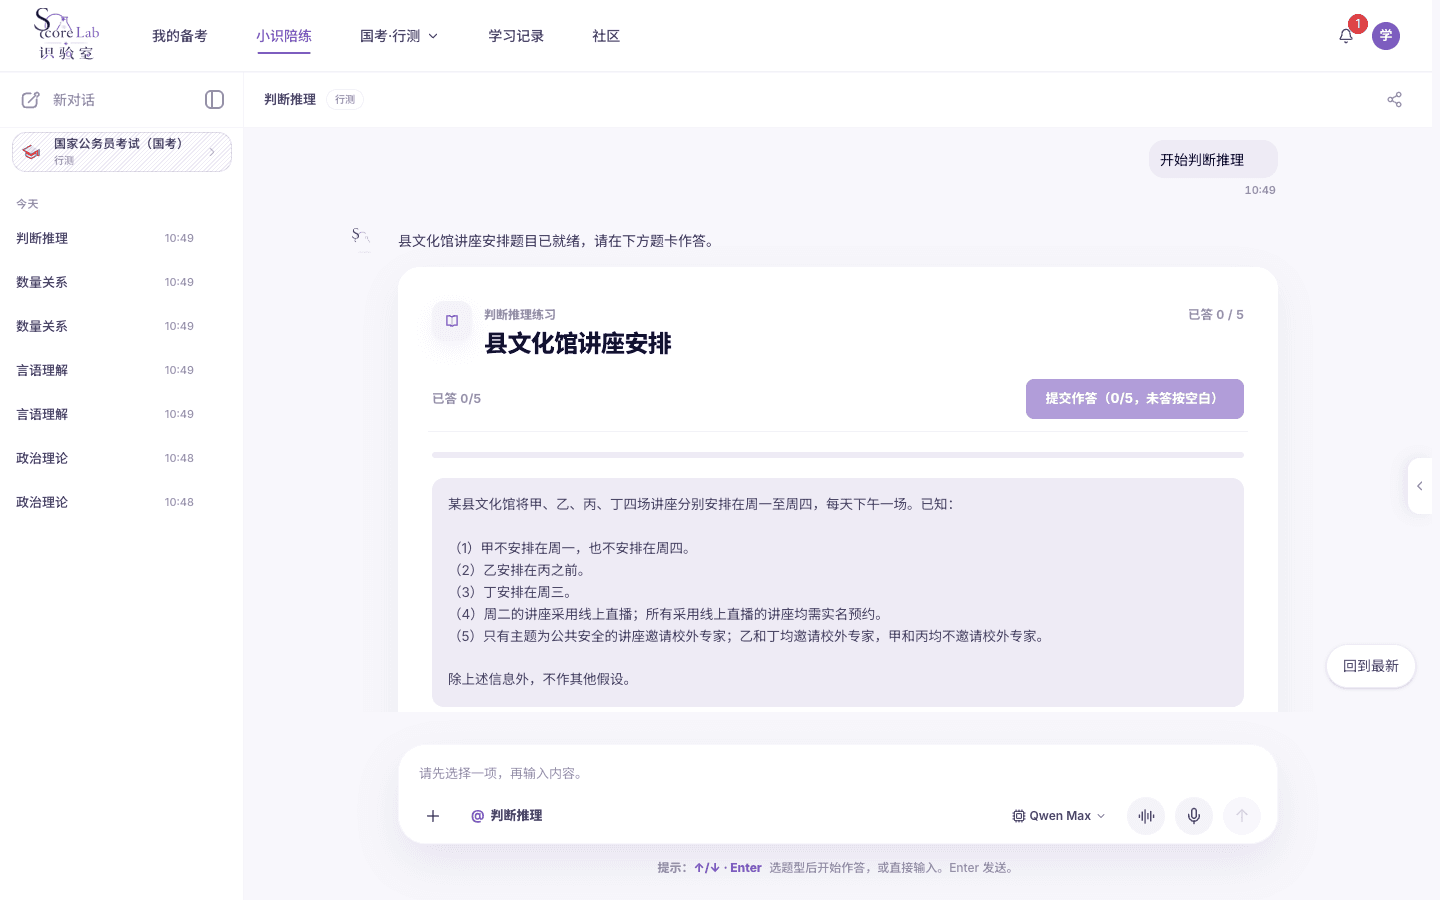Switch to 小识陪练 tab
The image size is (1440, 900).
click(x=284, y=36)
